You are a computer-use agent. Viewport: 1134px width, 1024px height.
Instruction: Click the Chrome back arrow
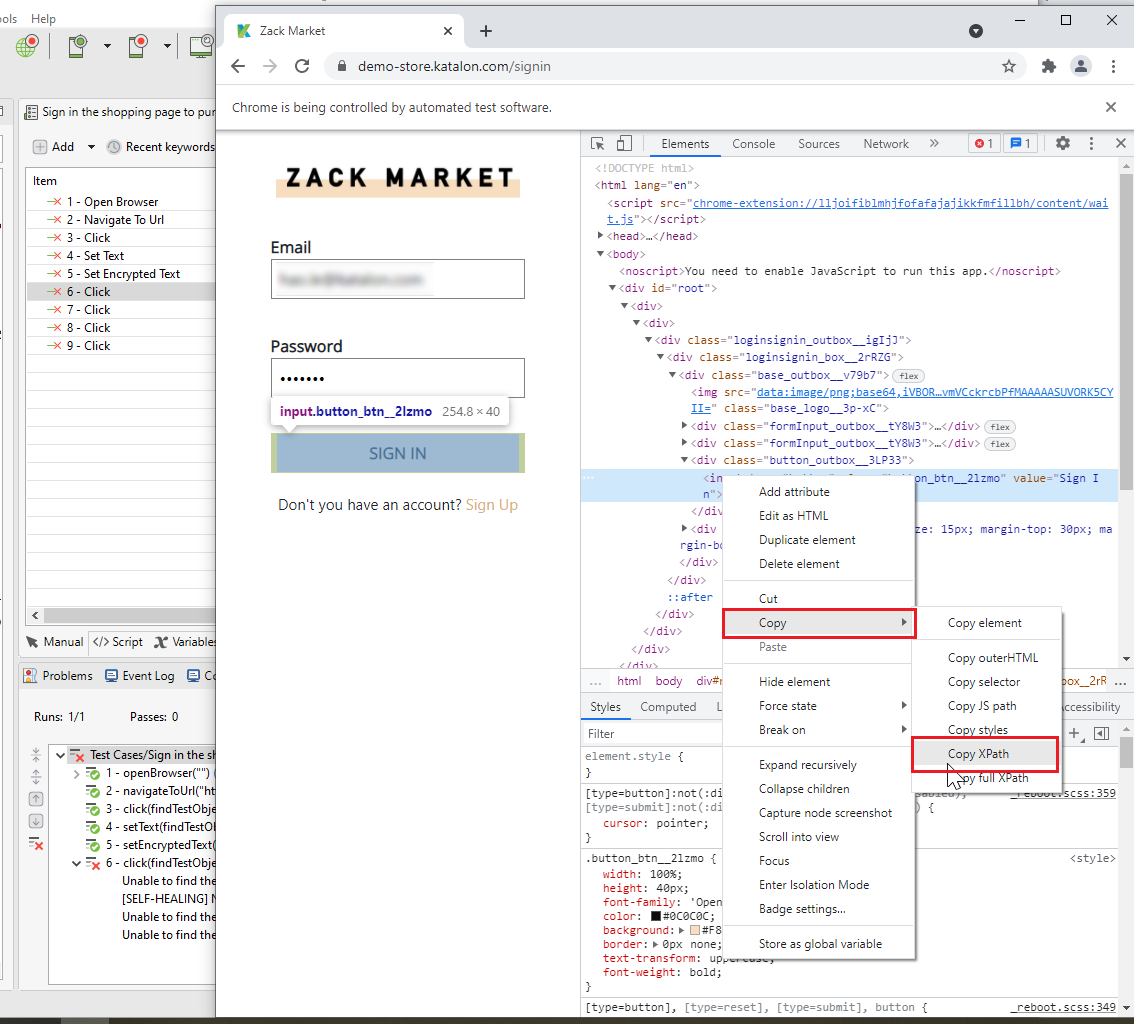point(238,67)
